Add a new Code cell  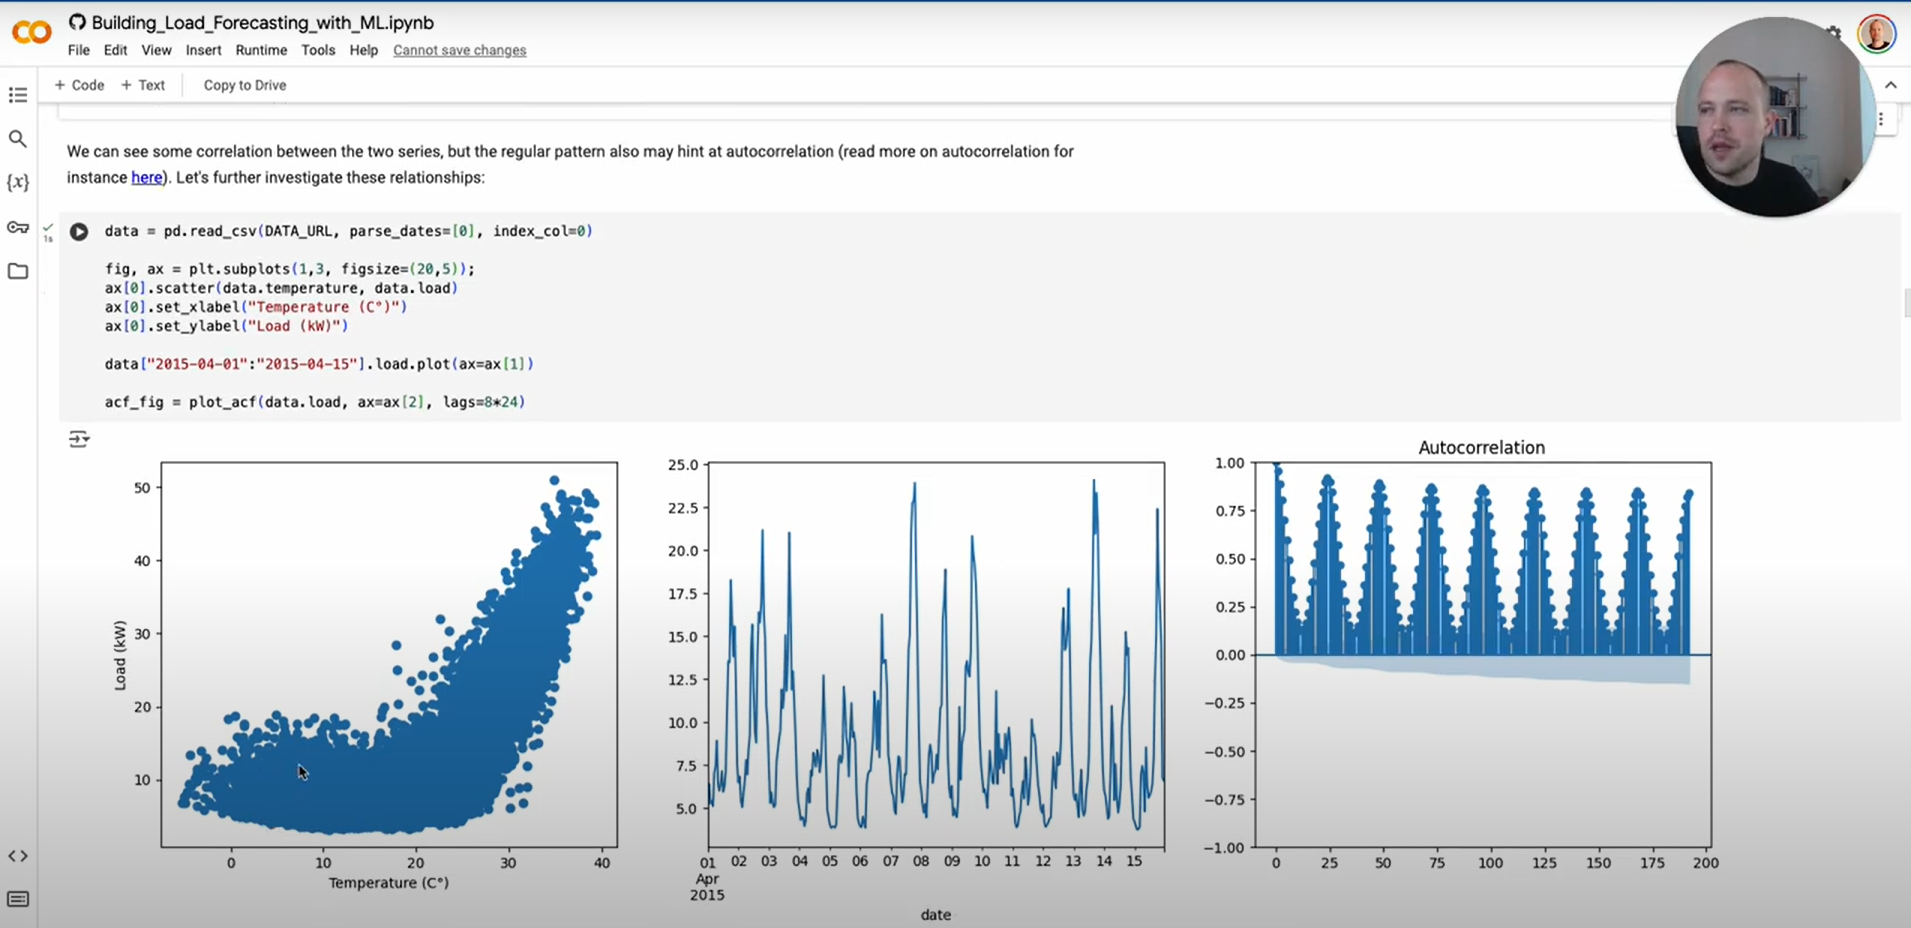click(79, 85)
